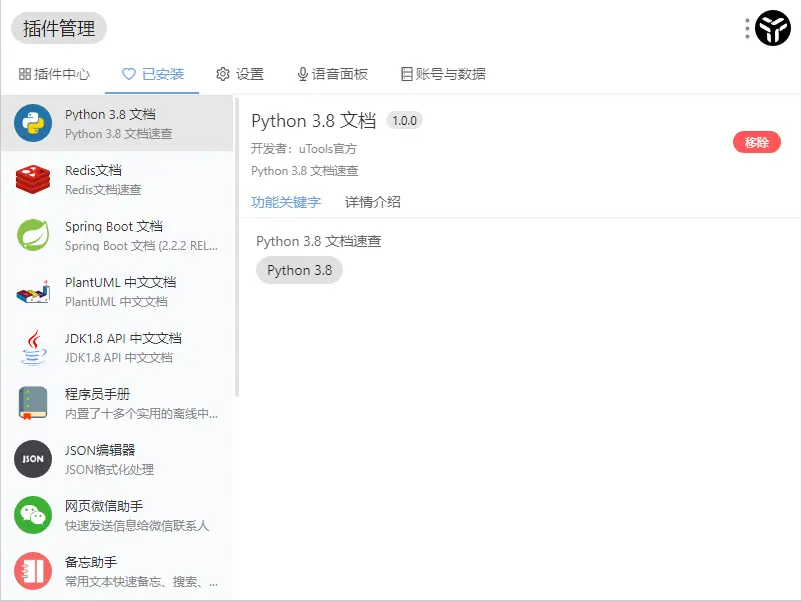Viewport: 802px width, 602px height.
Task: Click the 插件管理 title pill
Action: point(59,28)
